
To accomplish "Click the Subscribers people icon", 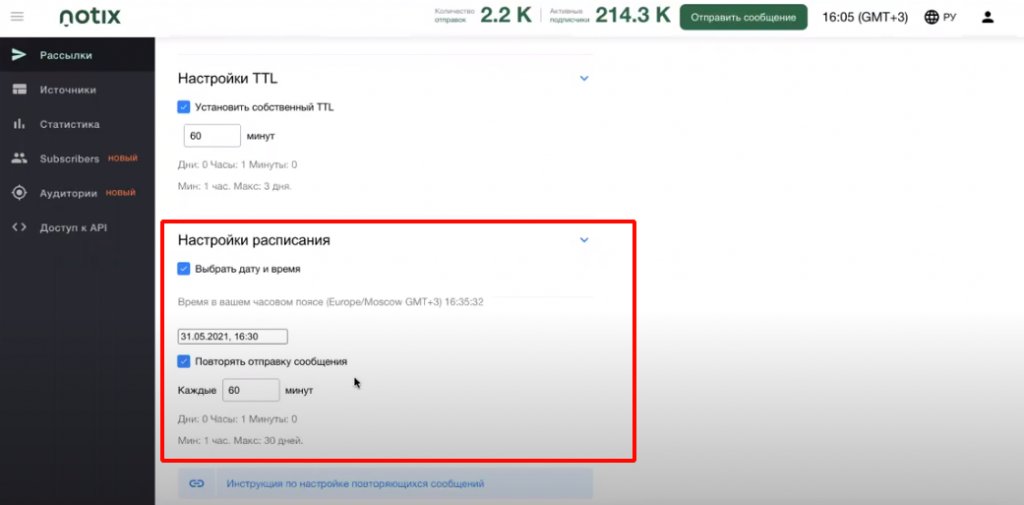I will (18, 159).
